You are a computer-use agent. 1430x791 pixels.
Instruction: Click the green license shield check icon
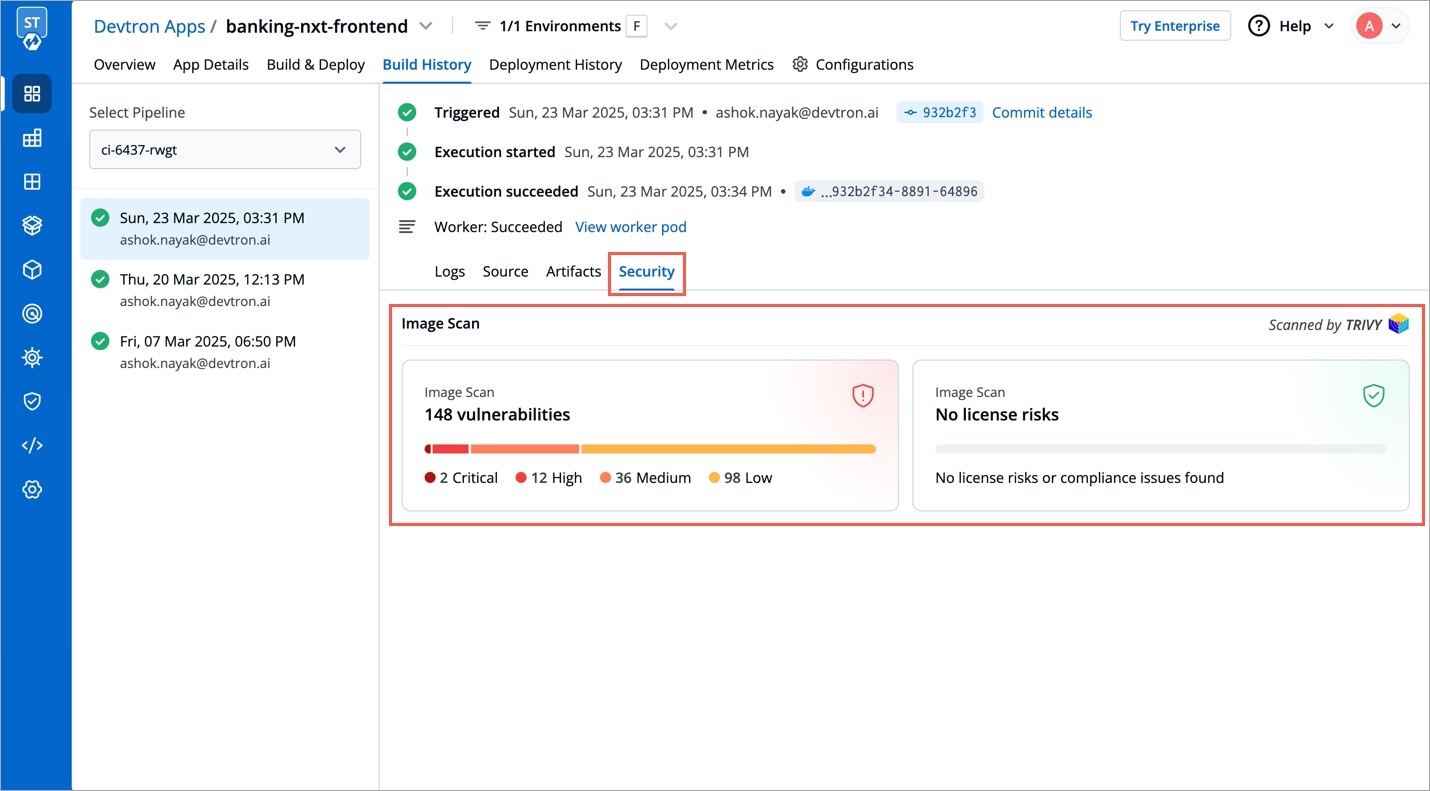point(1374,396)
